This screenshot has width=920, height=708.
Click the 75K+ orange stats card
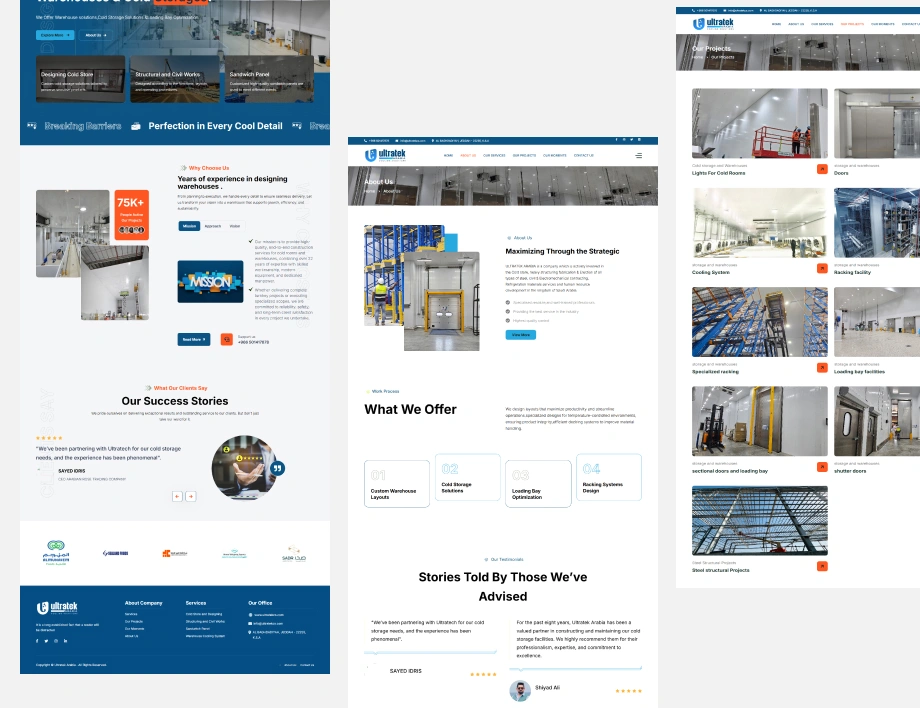coord(131,215)
